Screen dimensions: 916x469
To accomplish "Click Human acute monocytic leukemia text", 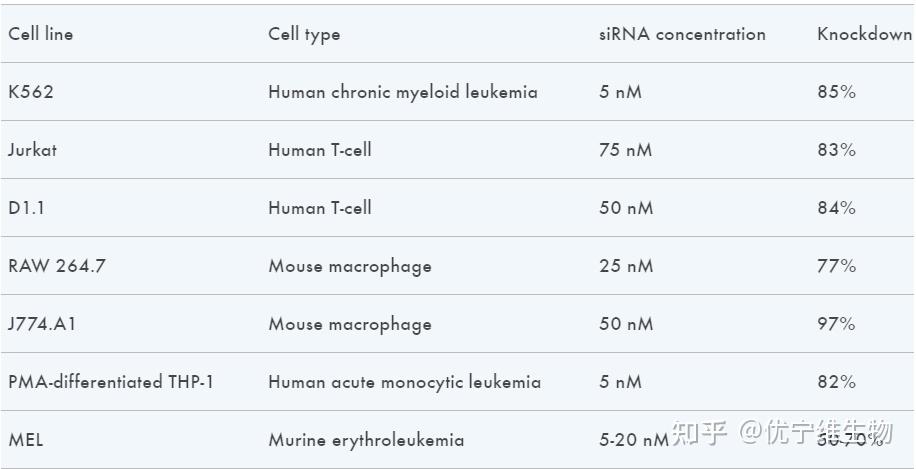I will point(404,382).
